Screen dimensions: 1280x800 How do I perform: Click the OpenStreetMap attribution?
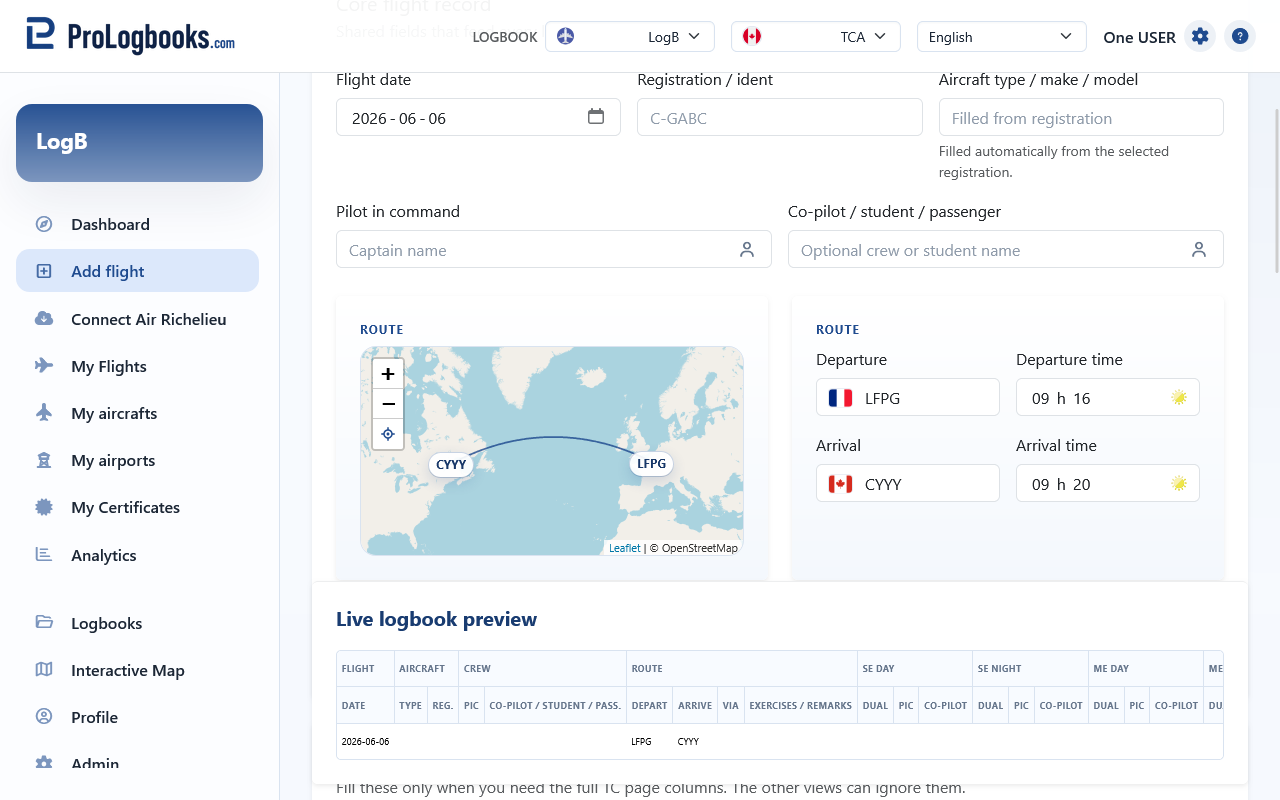click(700, 548)
